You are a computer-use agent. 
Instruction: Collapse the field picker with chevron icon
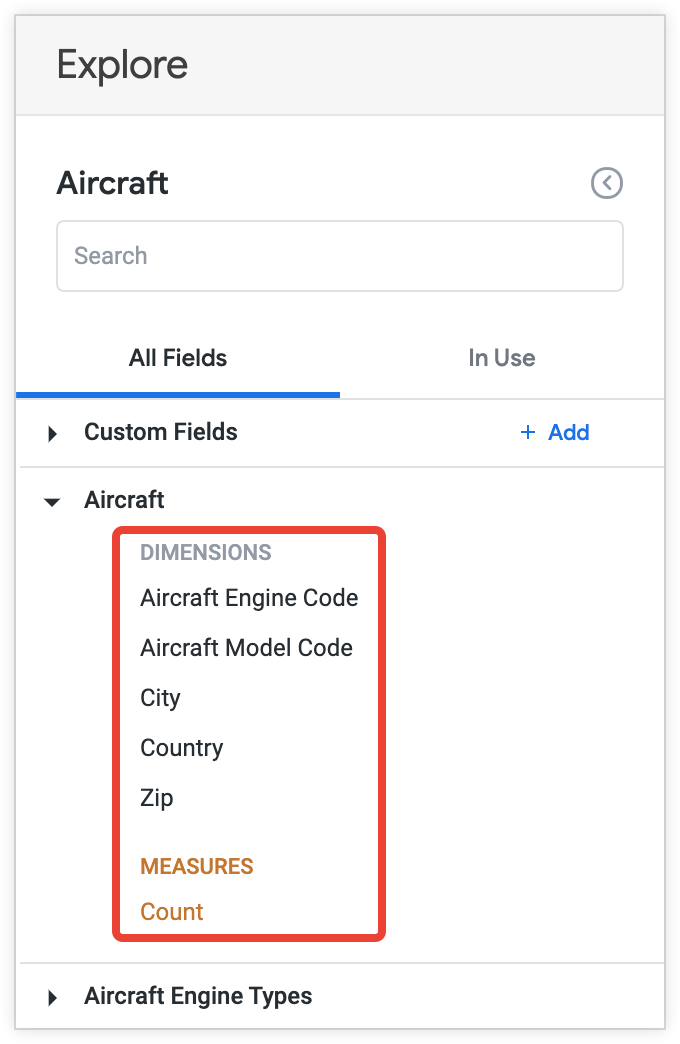[x=607, y=183]
